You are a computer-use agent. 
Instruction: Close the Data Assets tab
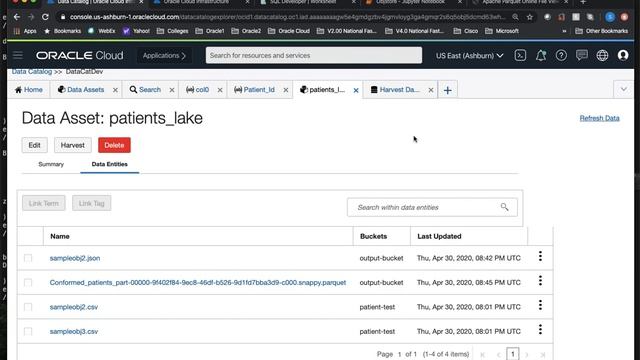[x=115, y=90]
